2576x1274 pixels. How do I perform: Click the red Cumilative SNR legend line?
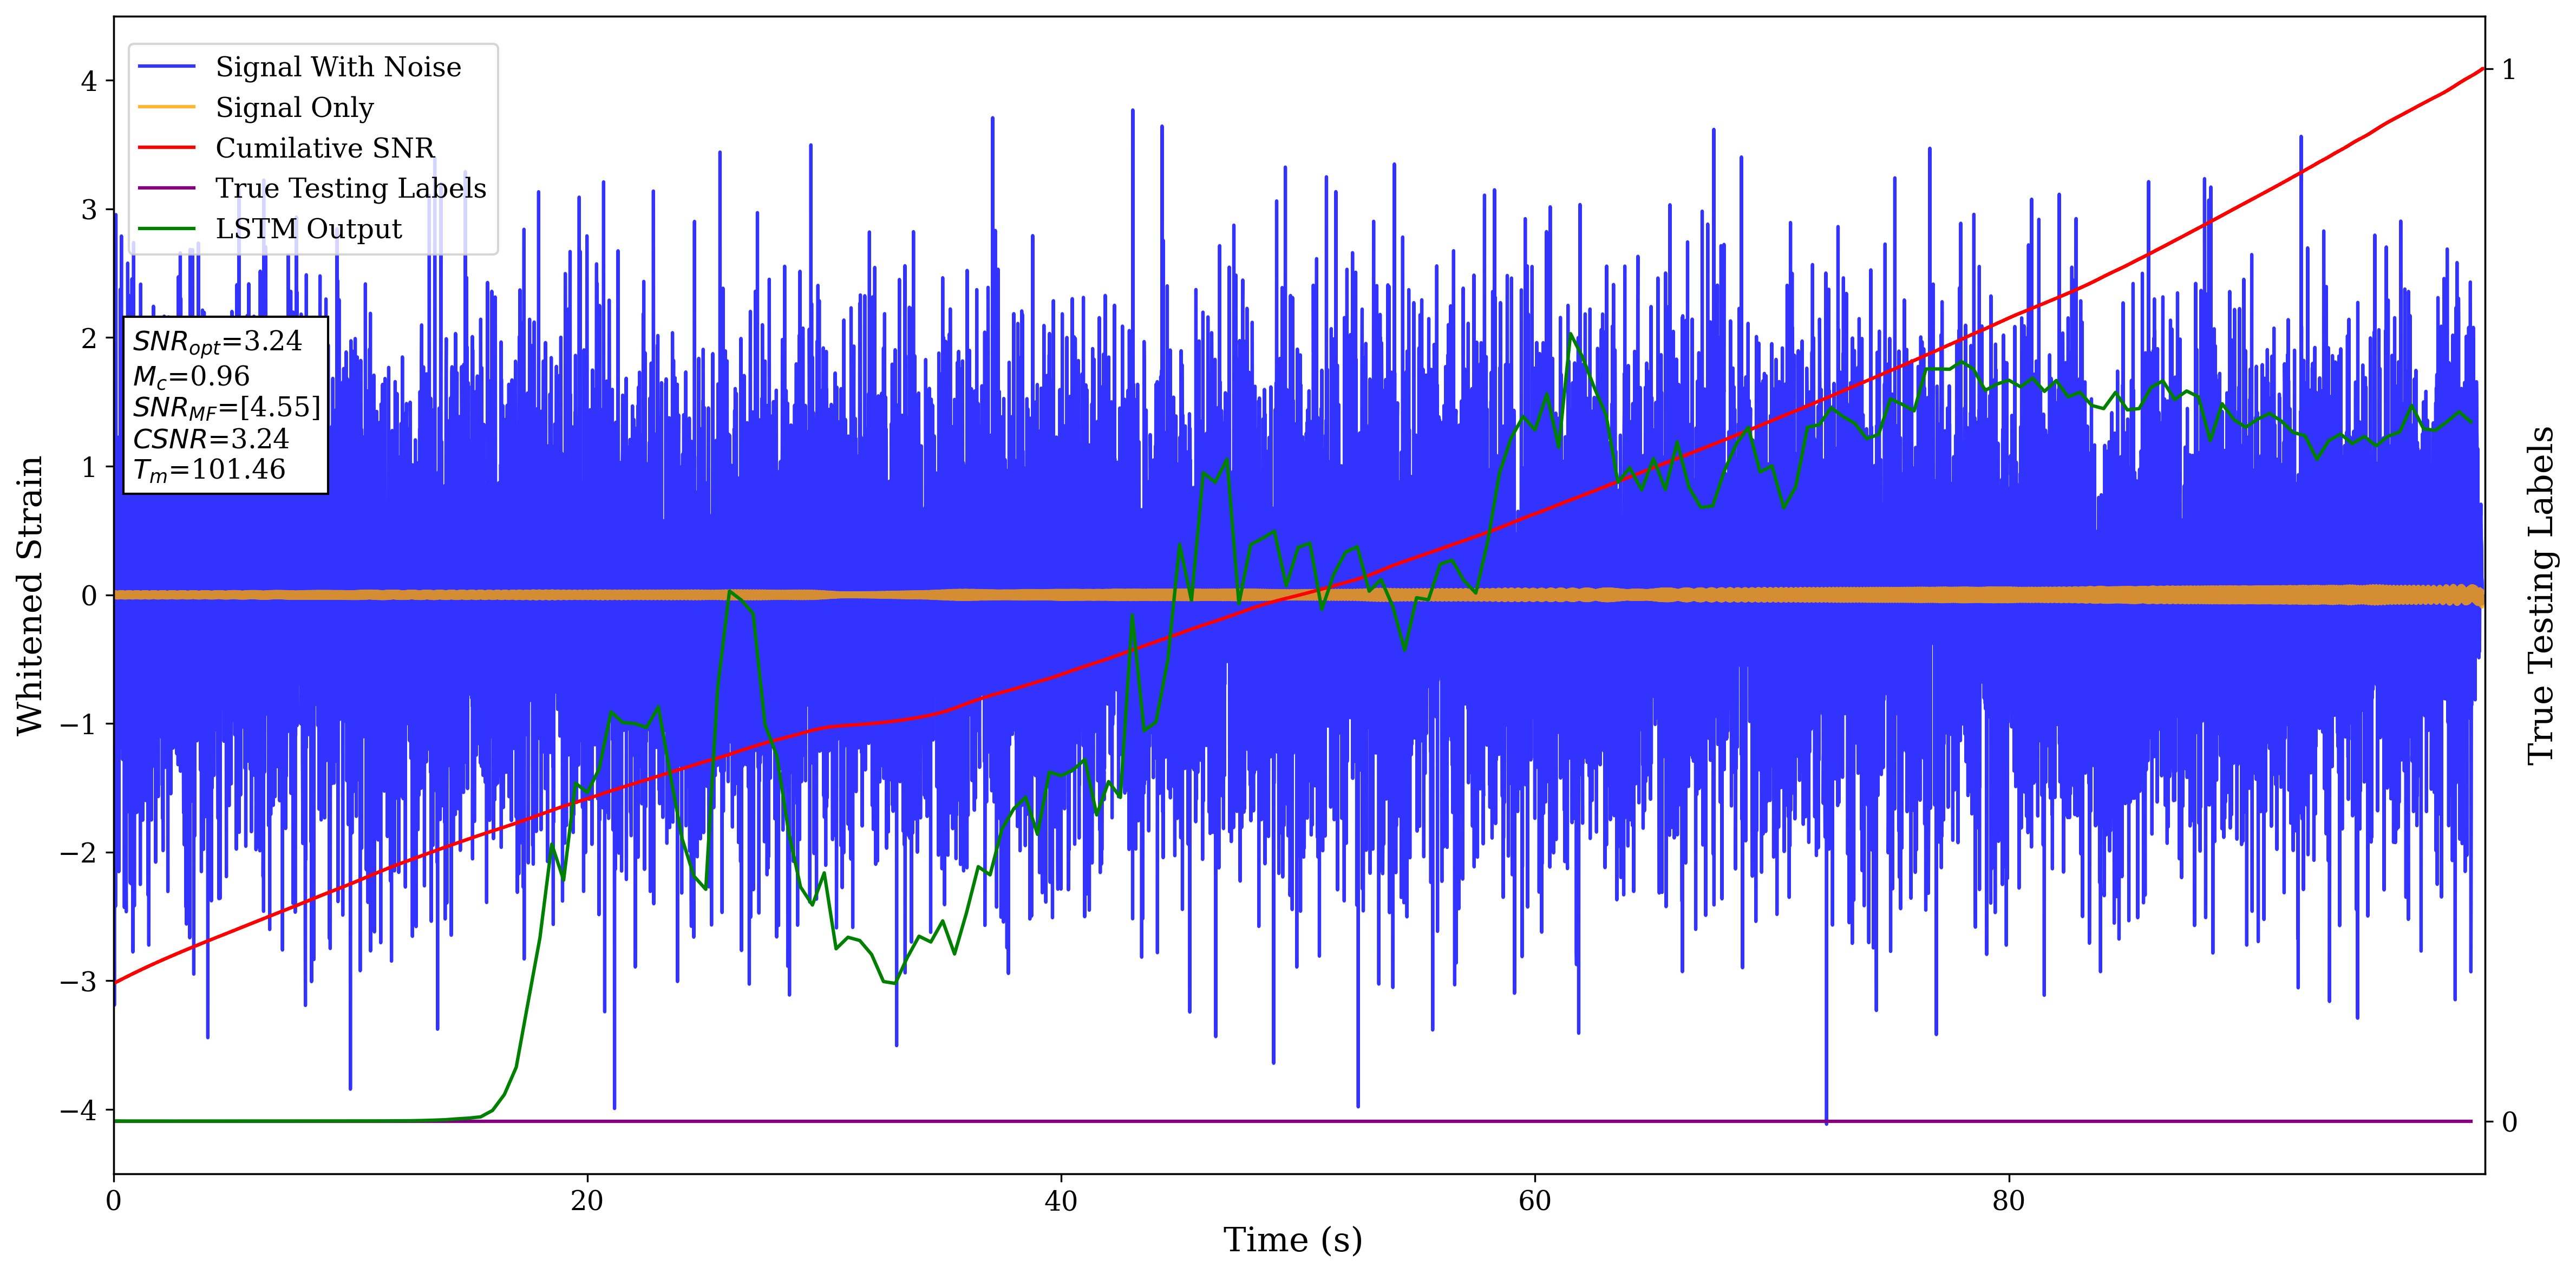(x=166, y=148)
